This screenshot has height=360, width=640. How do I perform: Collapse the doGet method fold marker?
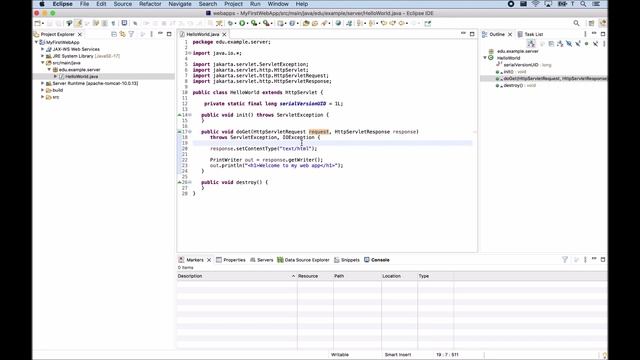point(190,132)
